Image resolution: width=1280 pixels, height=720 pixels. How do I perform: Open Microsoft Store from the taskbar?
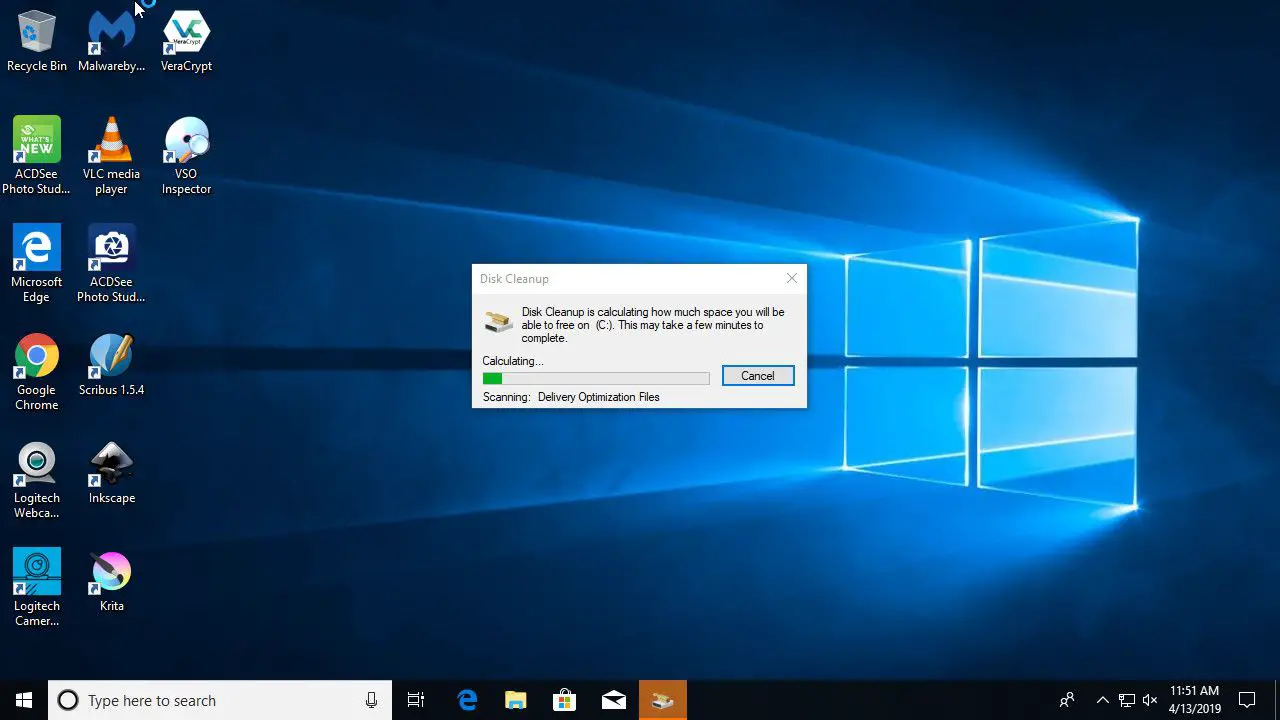[x=564, y=700]
